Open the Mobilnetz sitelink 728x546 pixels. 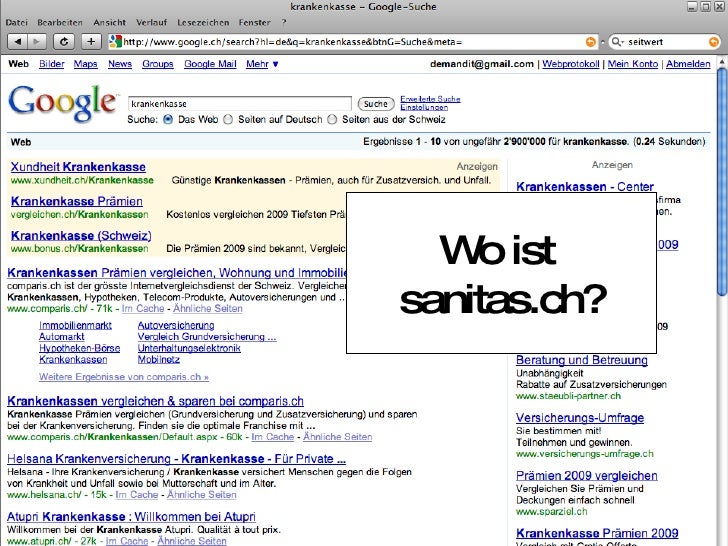pyautogui.click(x=158, y=359)
